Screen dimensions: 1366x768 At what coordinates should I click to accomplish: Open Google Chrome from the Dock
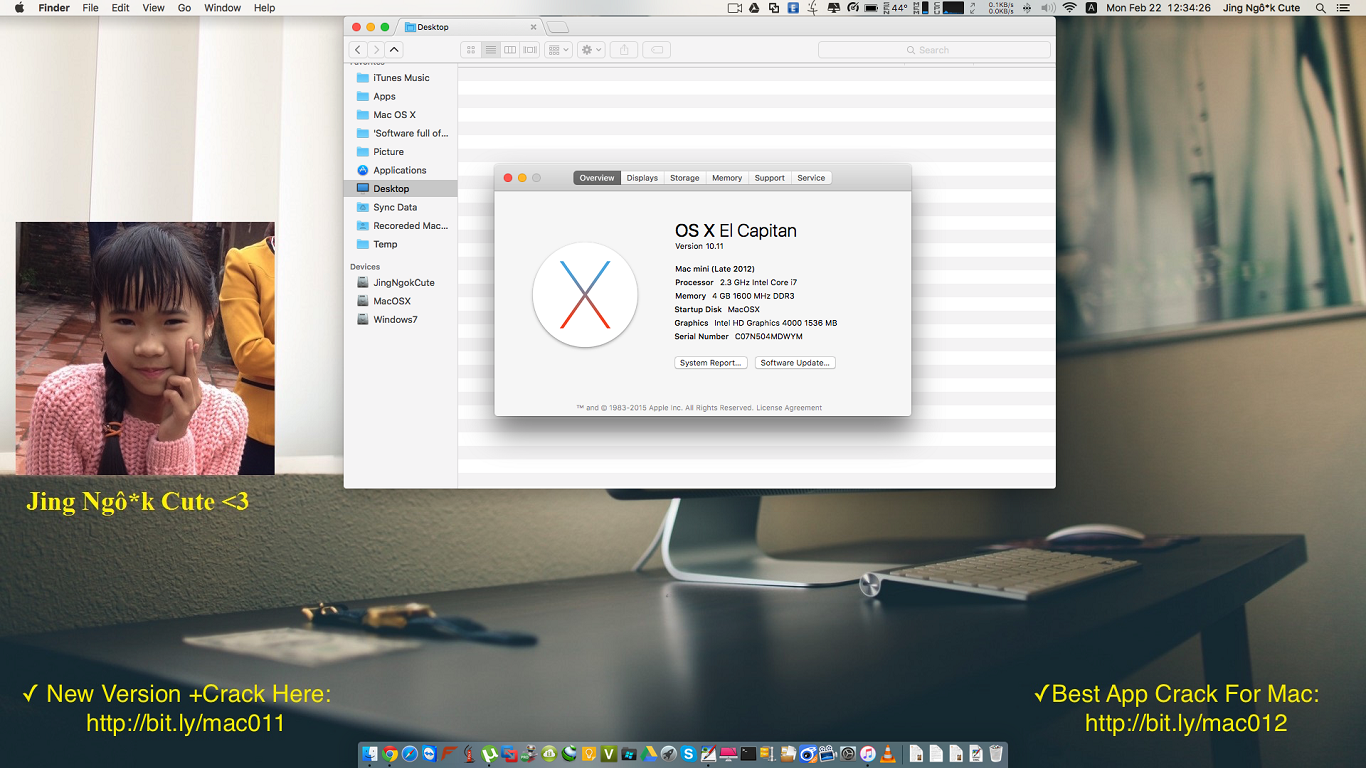click(x=390, y=755)
